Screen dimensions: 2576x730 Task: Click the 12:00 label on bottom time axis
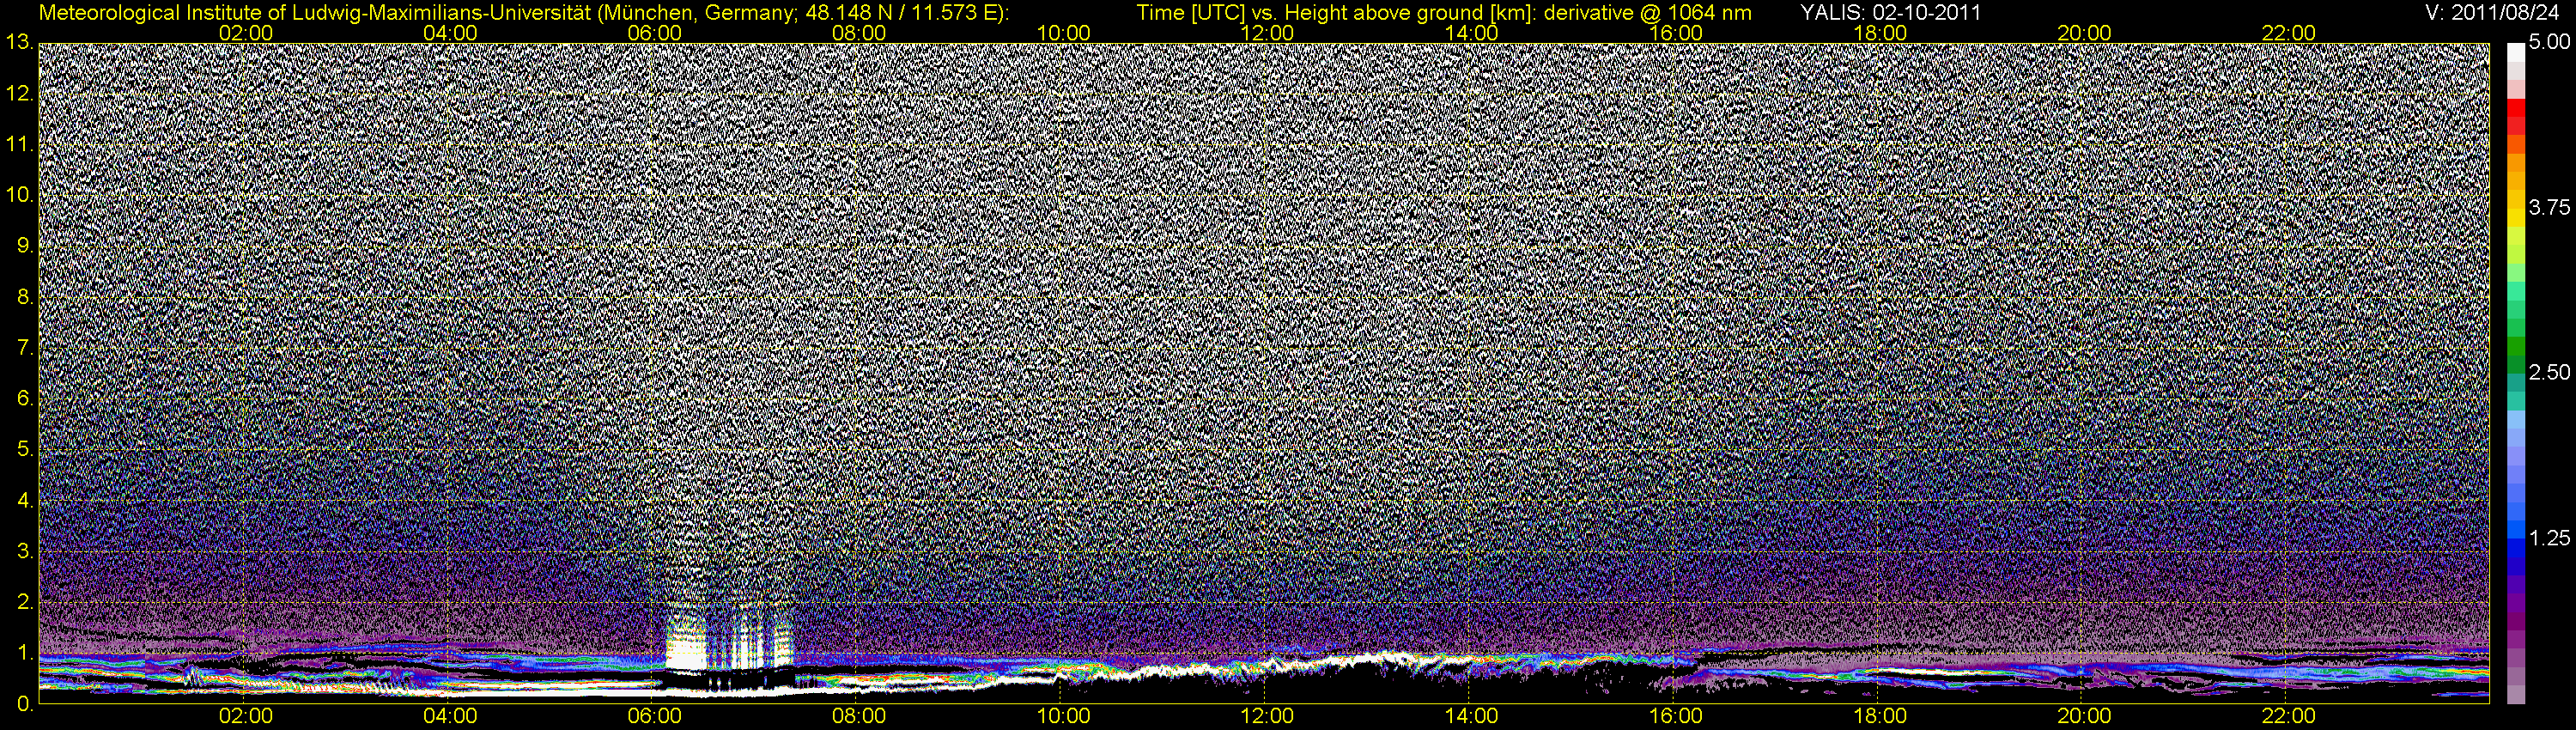point(1267,716)
